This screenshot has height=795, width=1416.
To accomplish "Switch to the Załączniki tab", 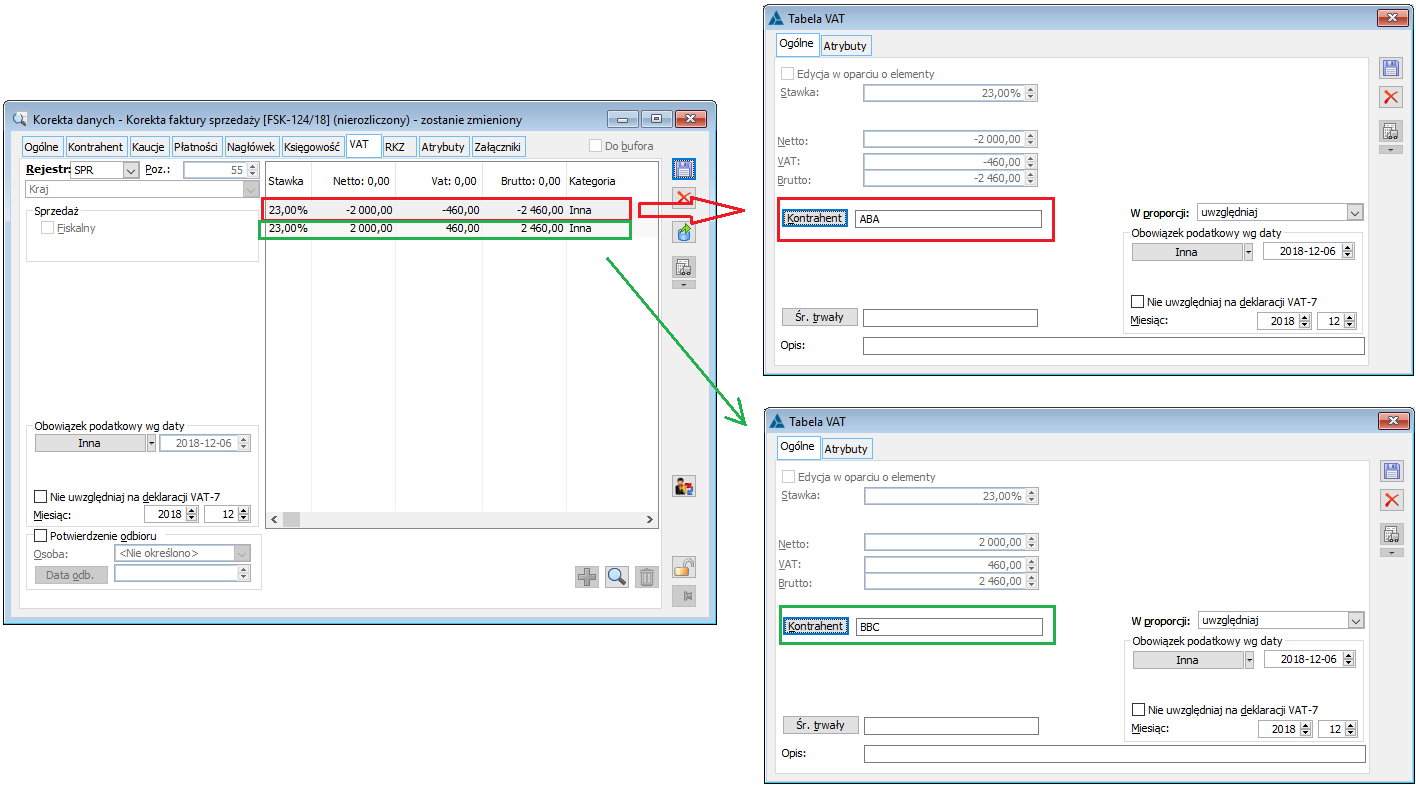I will pos(498,147).
